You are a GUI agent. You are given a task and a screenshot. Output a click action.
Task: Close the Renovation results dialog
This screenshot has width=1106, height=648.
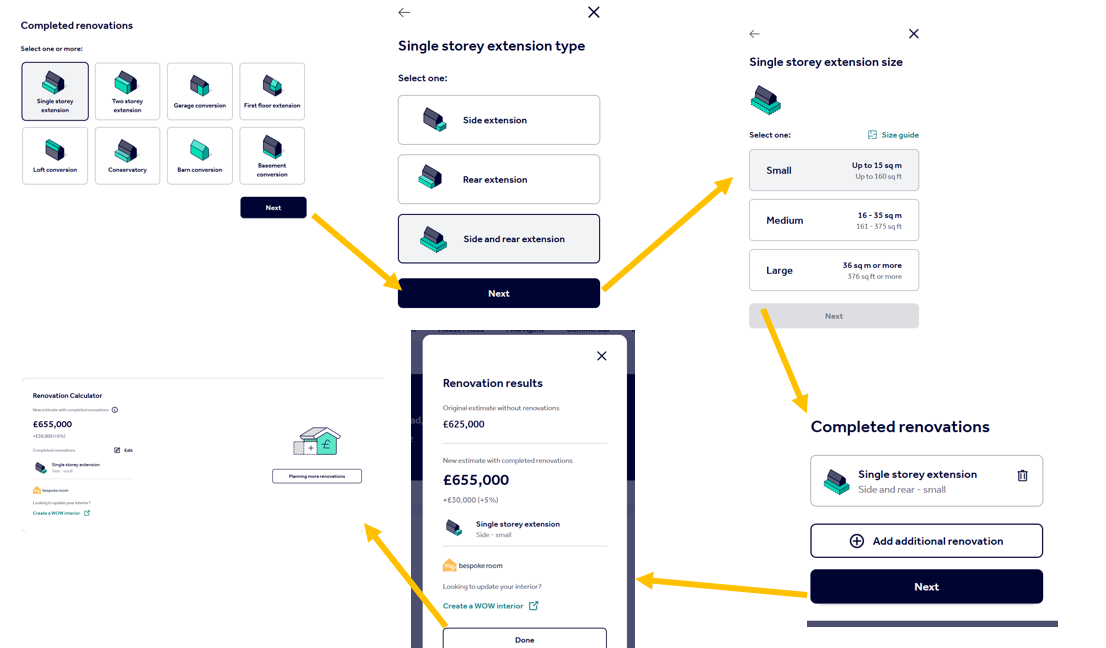(602, 356)
